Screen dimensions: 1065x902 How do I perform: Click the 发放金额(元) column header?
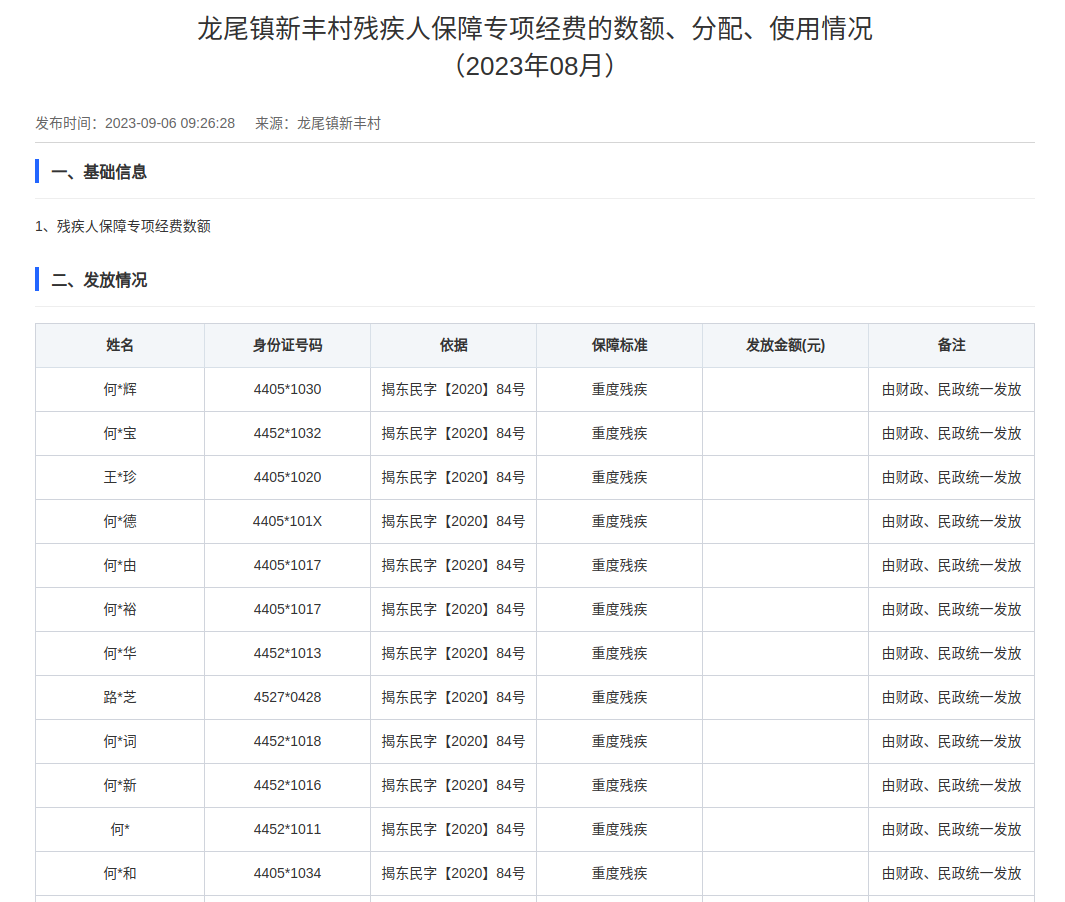coord(785,345)
